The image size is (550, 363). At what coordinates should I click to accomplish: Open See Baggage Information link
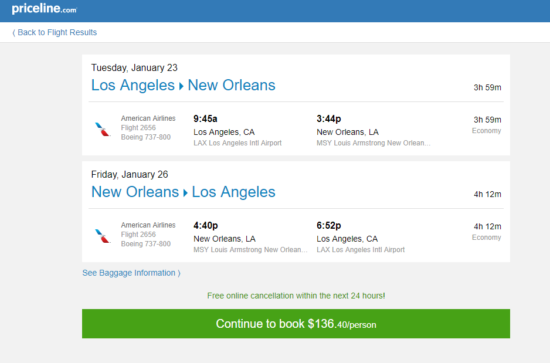[x=131, y=273]
